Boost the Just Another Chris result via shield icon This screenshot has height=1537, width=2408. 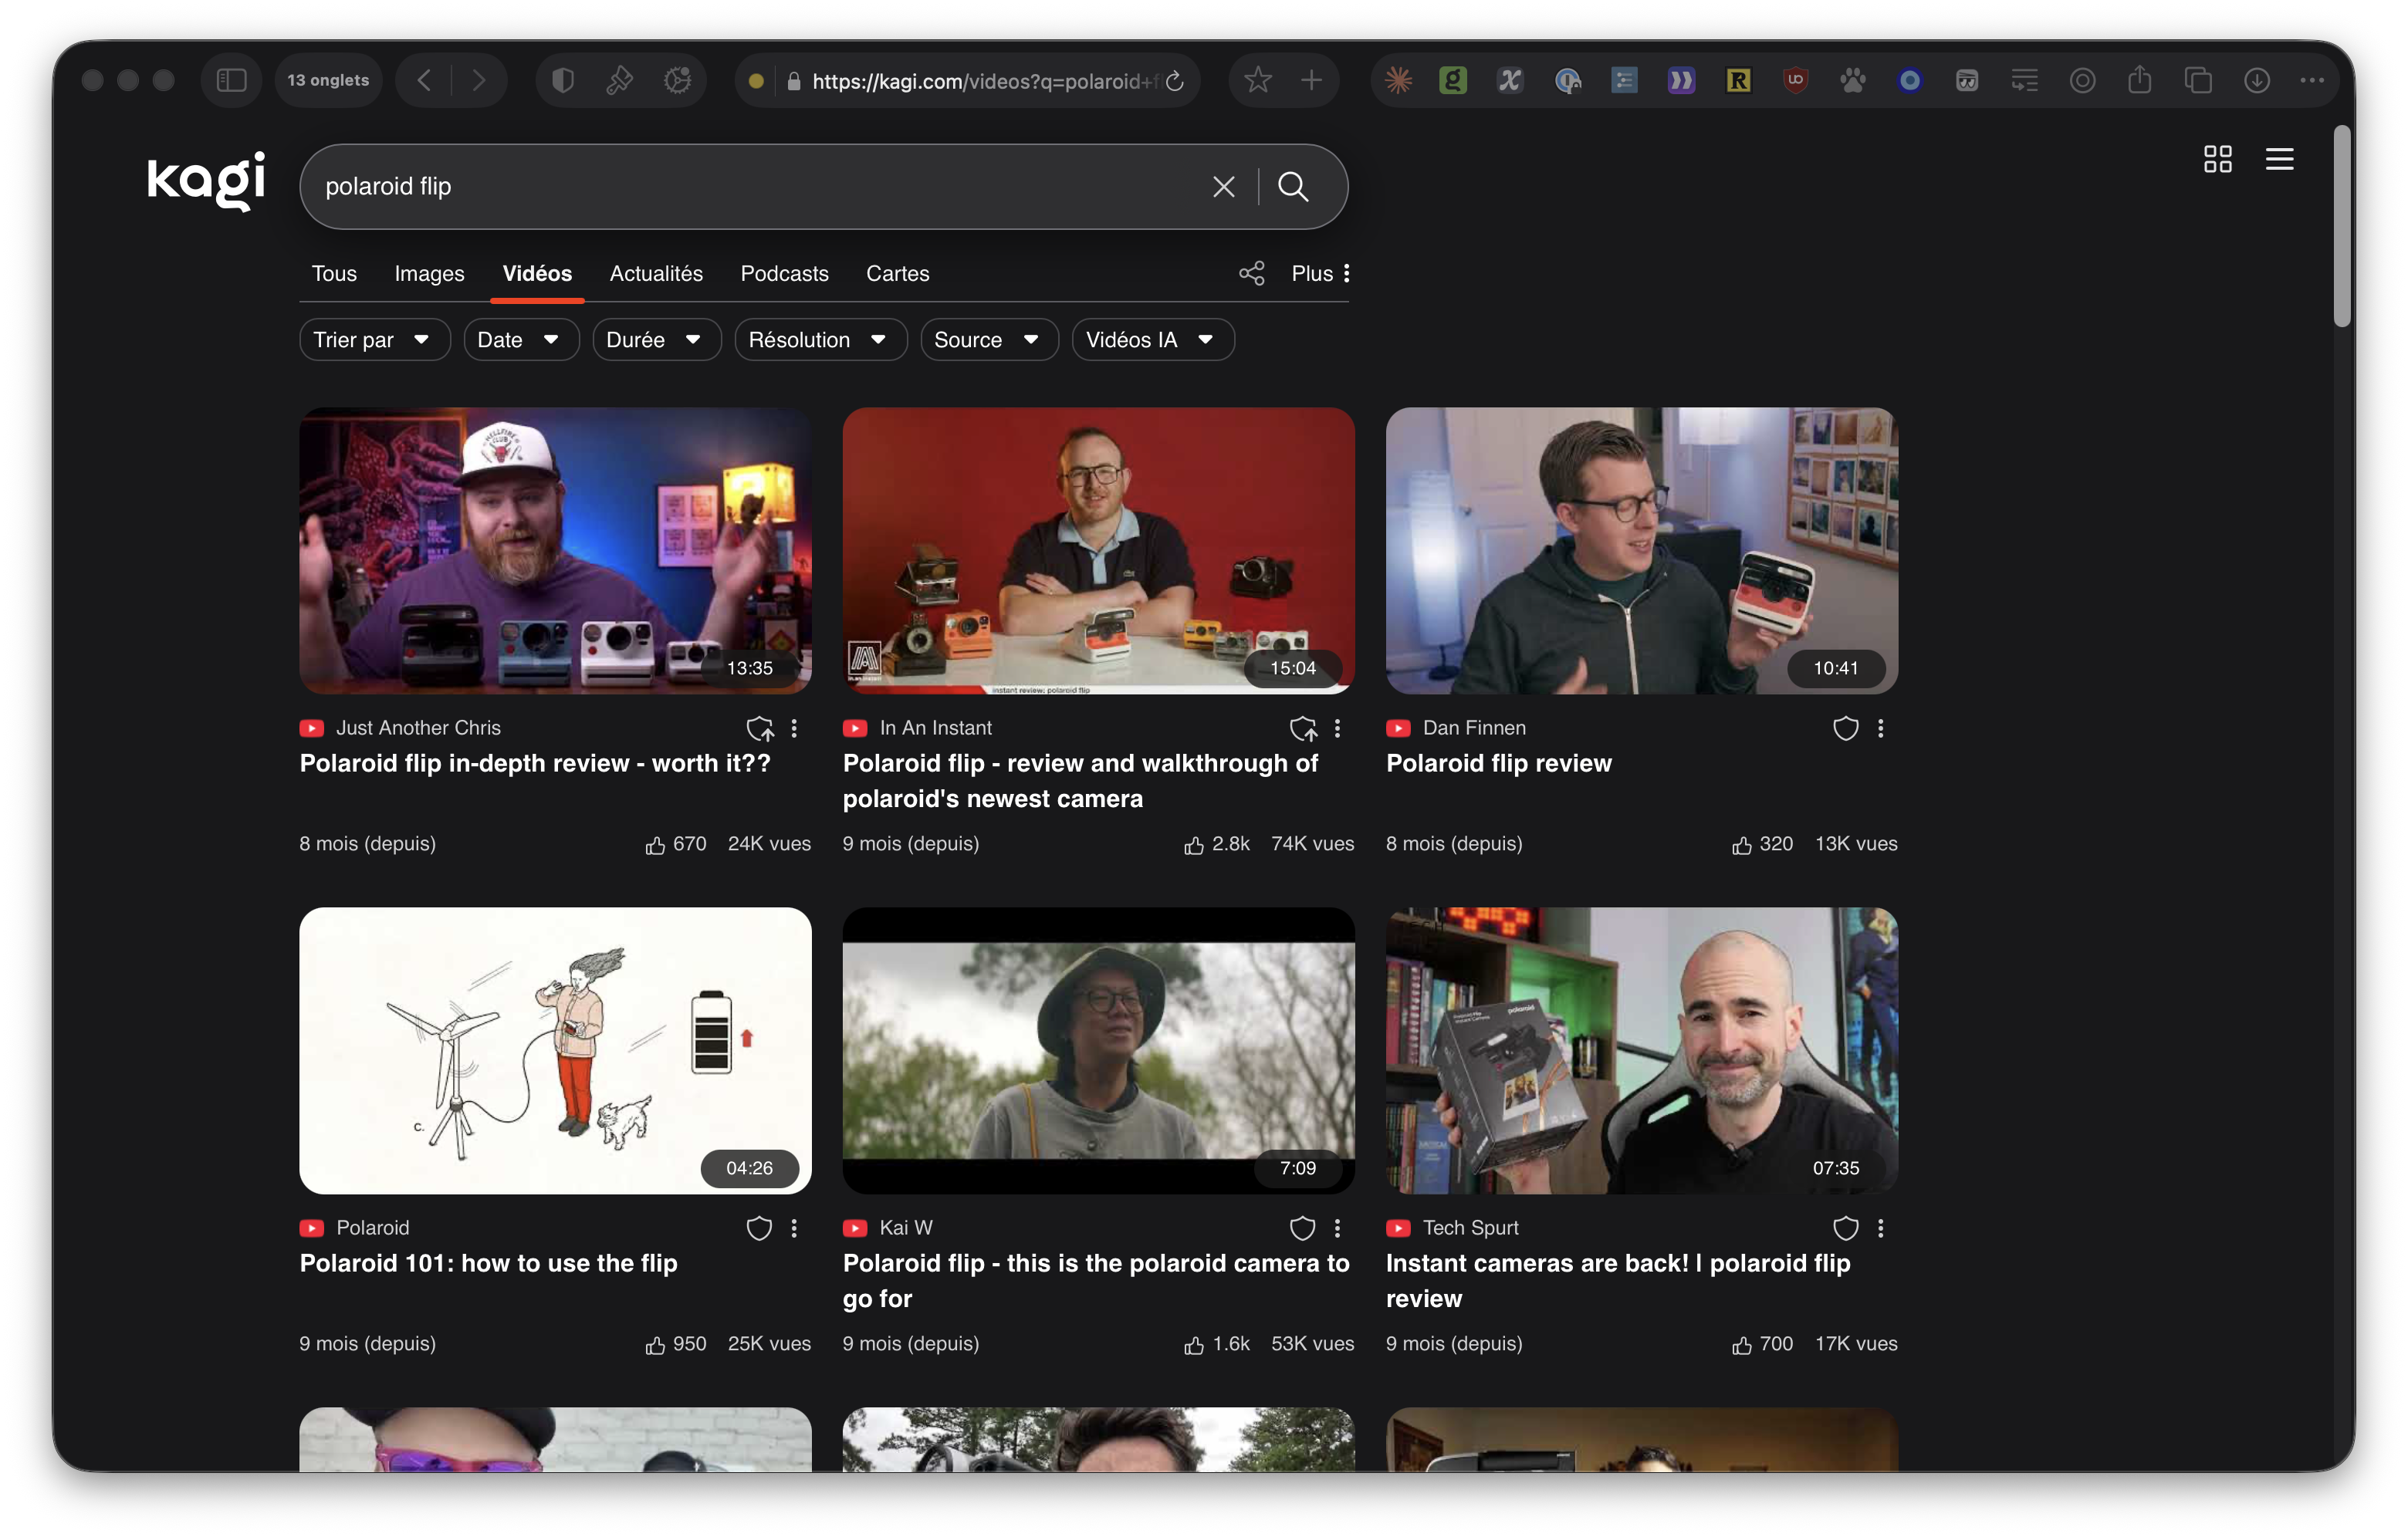(759, 728)
